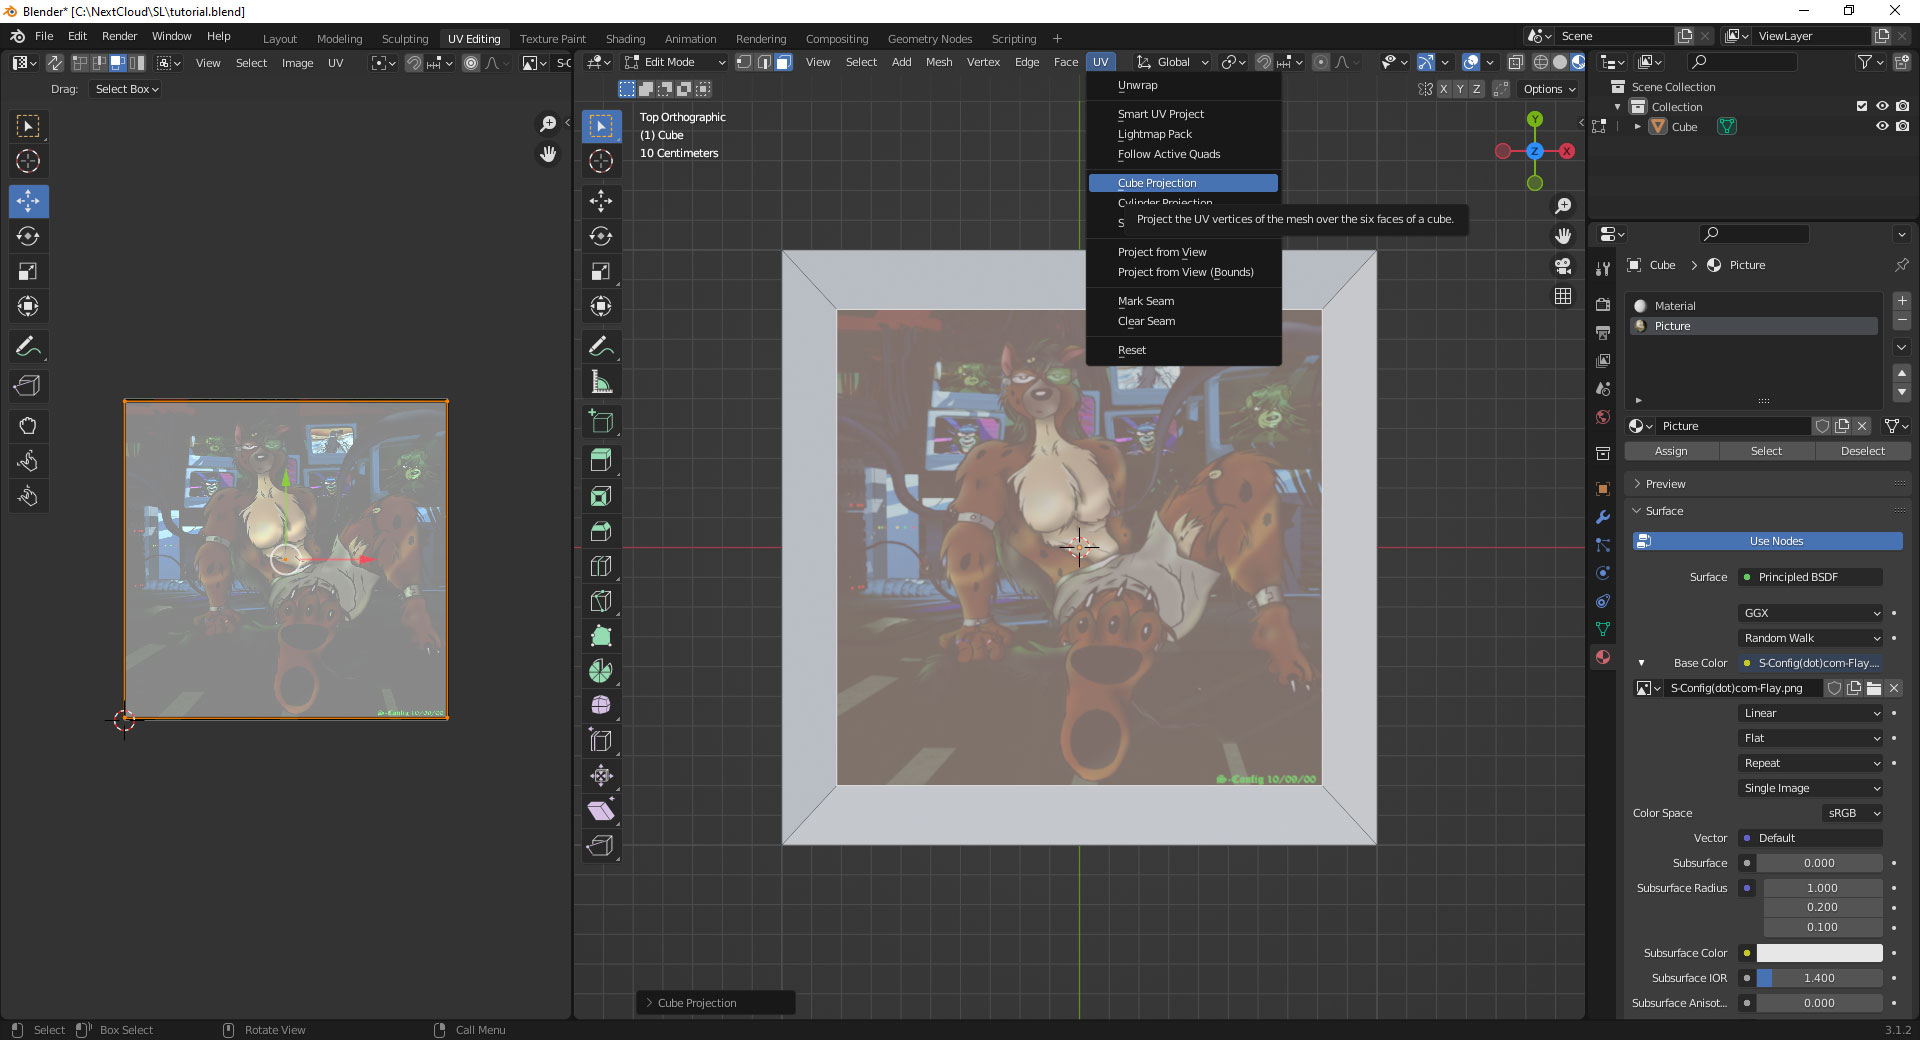Add a new material slot plus button
This screenshot has height=1040, width=1920.
click(x=1902, y=301)
